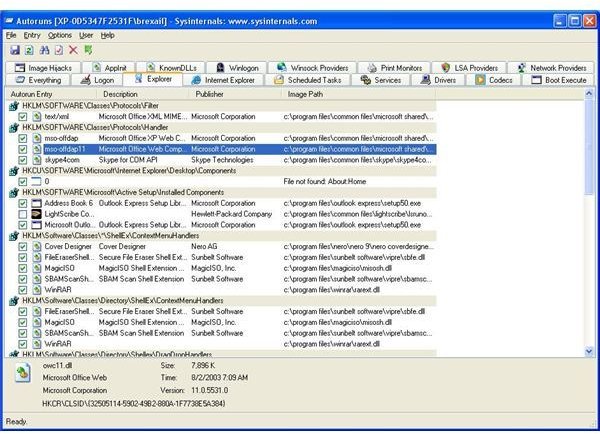Click the Autoruns title bar app icon

tap(9, 21)
